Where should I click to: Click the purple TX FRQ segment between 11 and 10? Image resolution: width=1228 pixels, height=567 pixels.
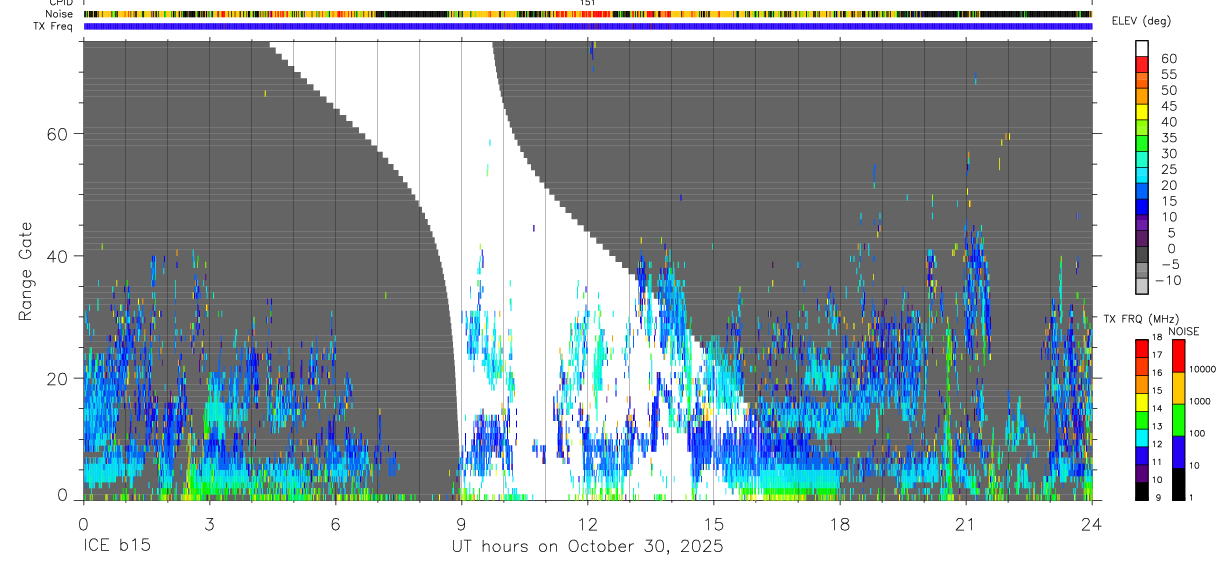point(1142,473)
